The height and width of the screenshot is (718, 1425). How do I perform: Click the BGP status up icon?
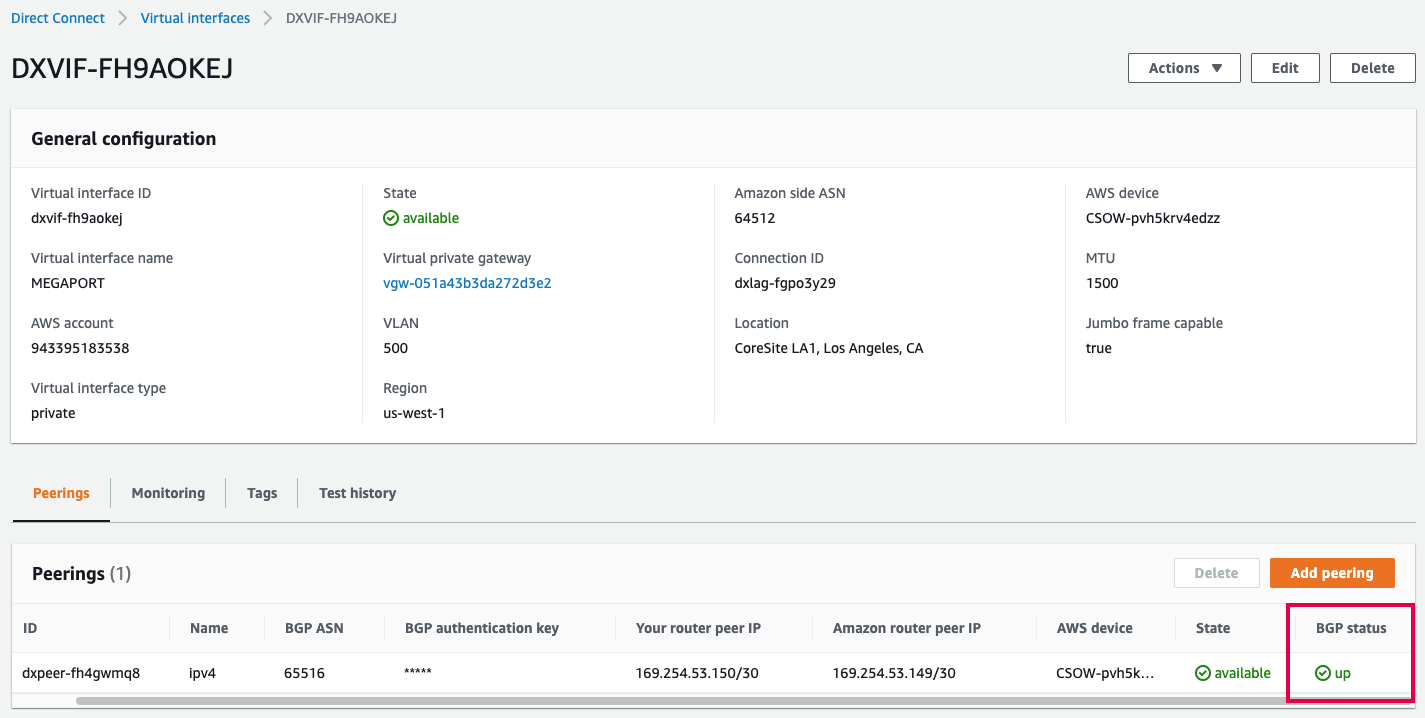[x=1325, y=672]
